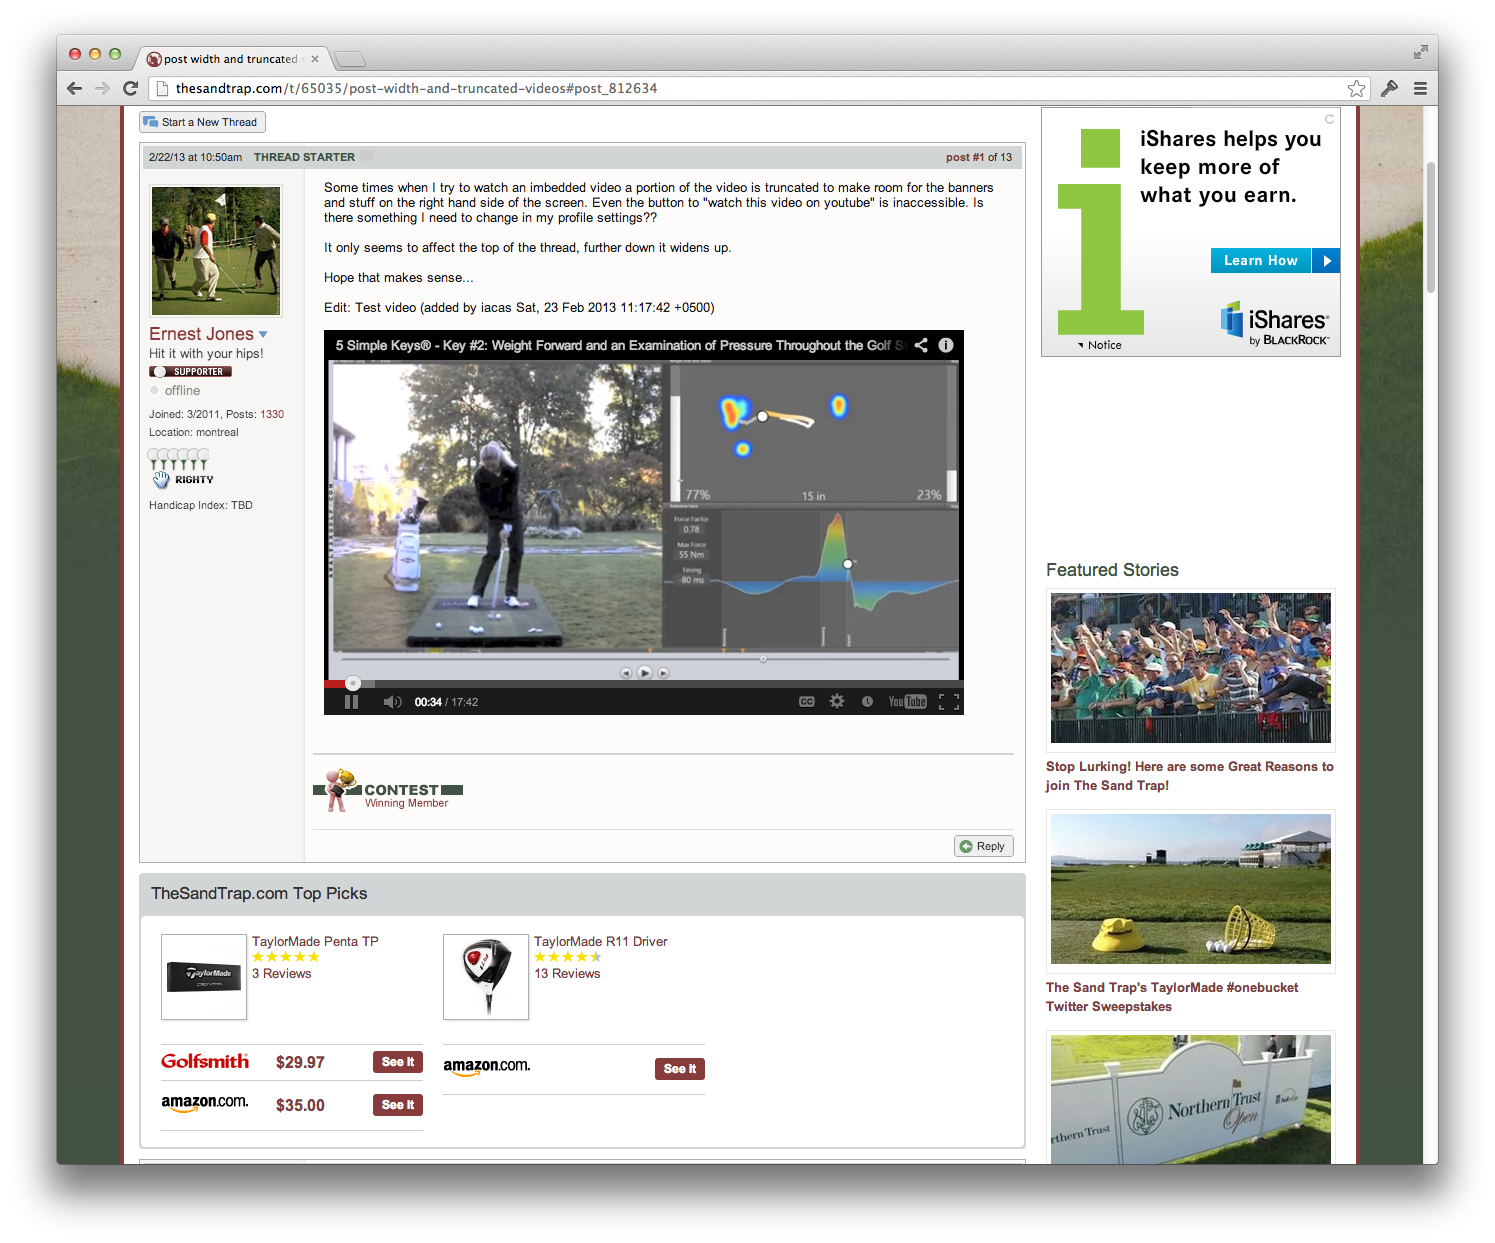Open the video info icon
Image resolution: width=1495 pixels, height=1243 pixels.
coord(946,345)
